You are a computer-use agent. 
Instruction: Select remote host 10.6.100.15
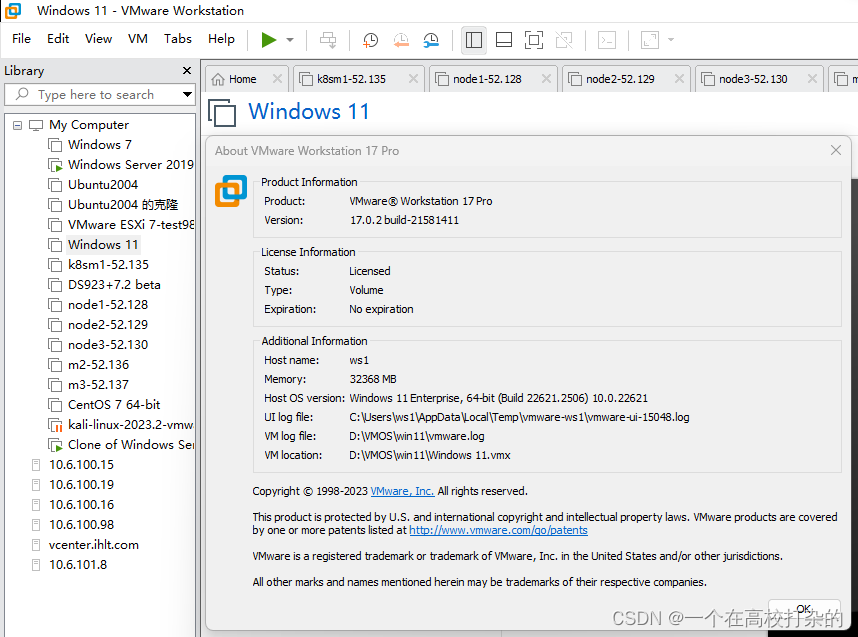click(x=82, y=465)
